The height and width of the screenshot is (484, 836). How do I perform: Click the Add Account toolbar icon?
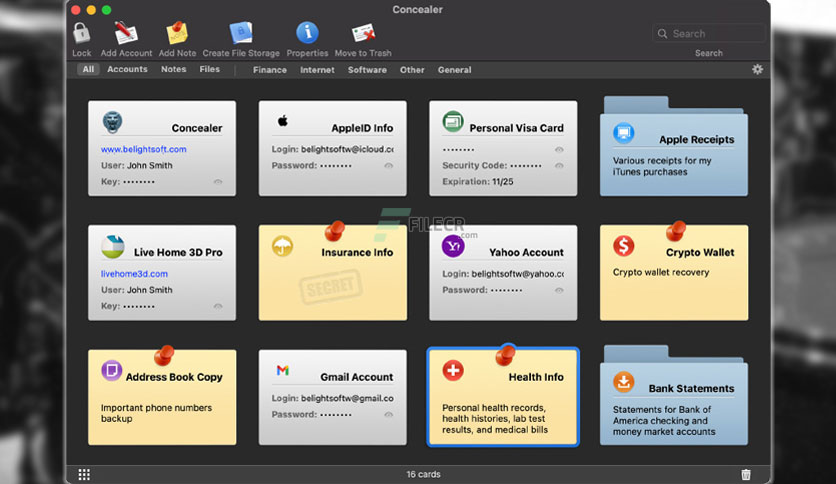(x=126, y=34)
